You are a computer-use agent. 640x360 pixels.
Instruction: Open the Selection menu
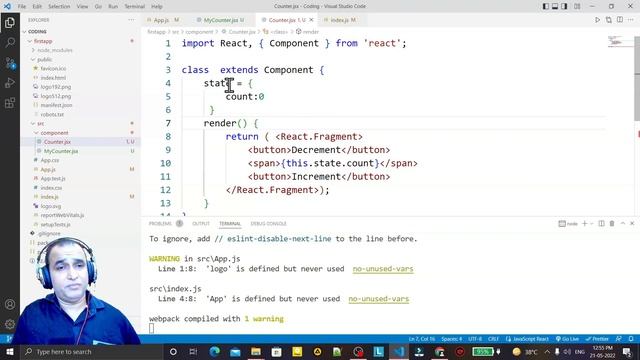(59, 6)
